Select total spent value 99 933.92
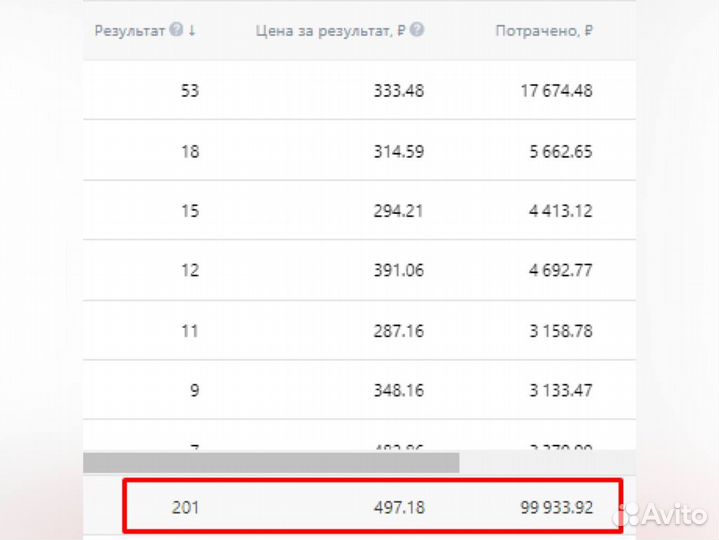Viewport: 719px width, 540px height. (x=557, y=507)
